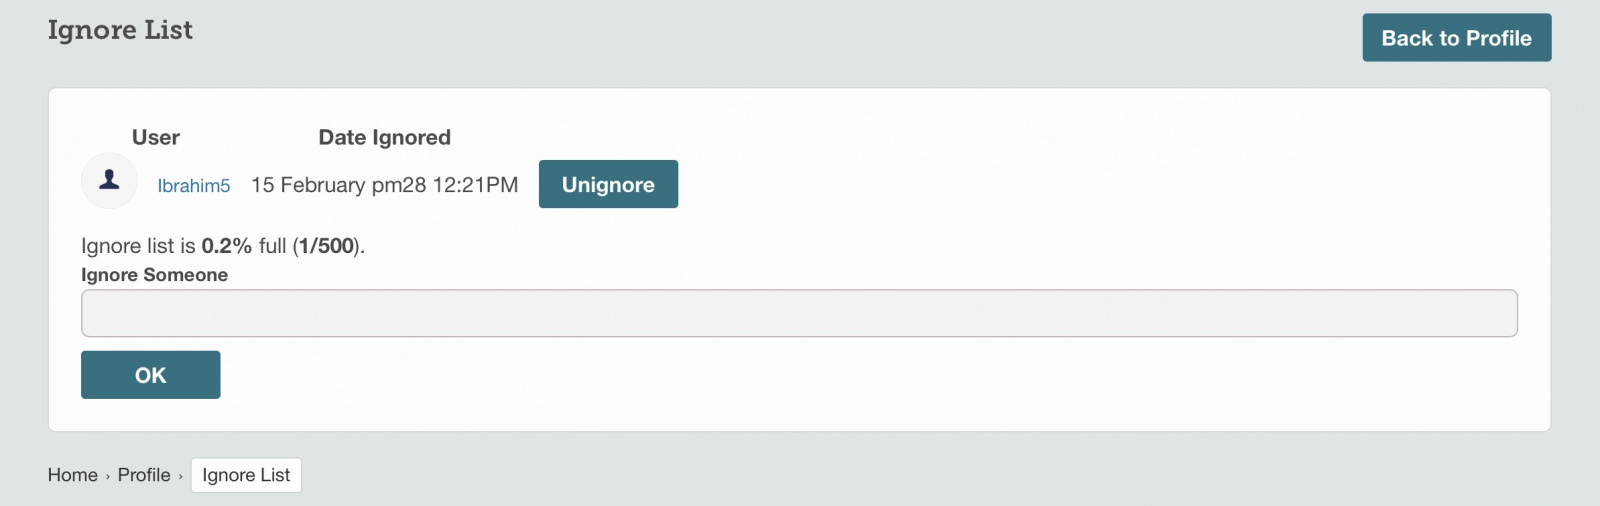Navigate to Home in the breadcrumb
Viewport: 1600px width, 506px height.
(x=73, y=475)
